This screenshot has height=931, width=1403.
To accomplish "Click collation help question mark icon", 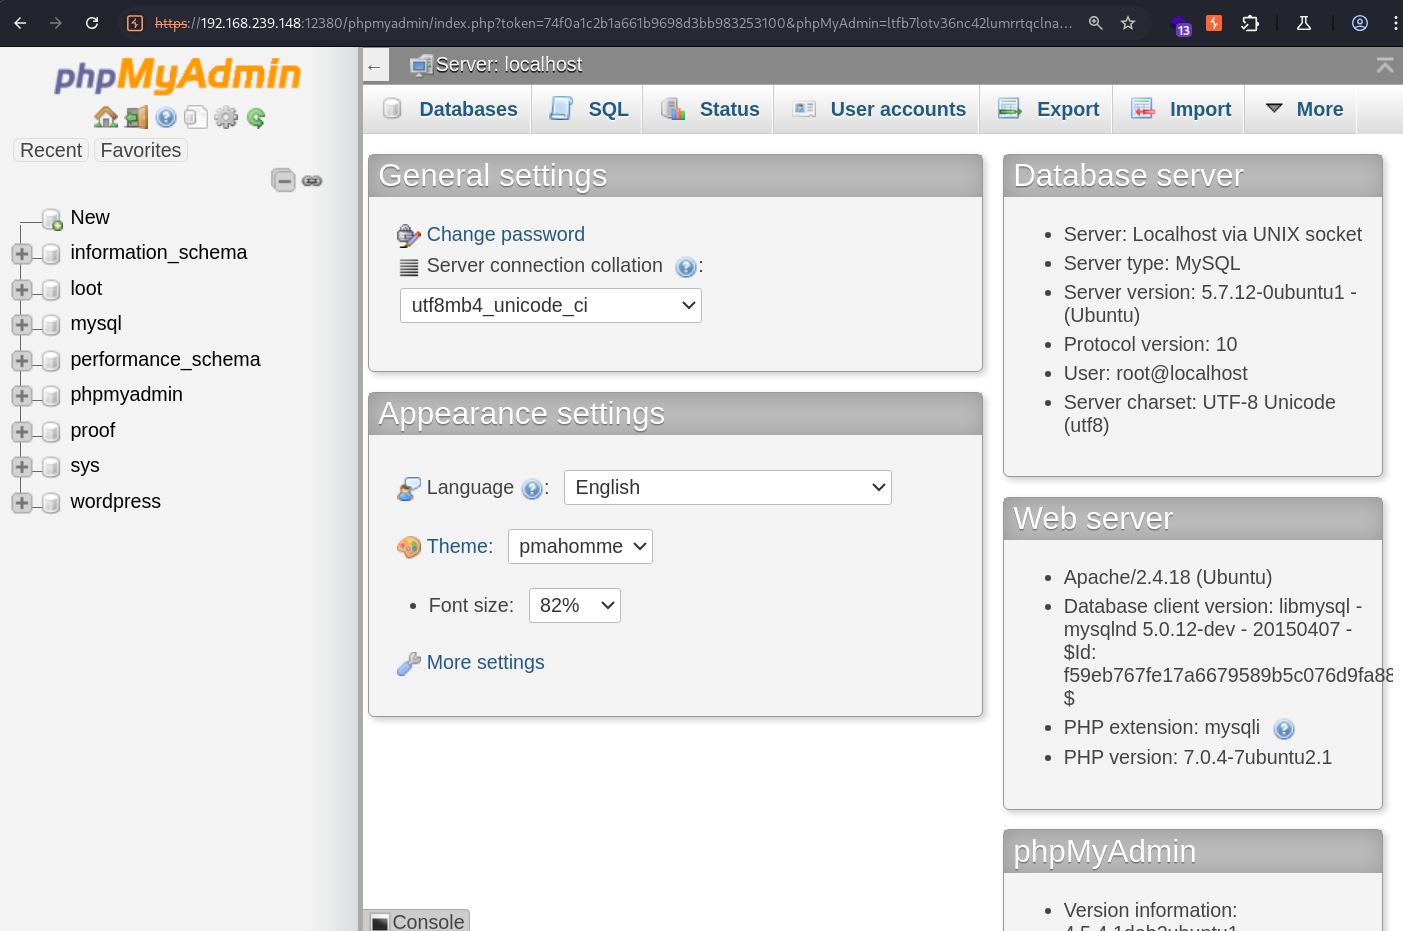I will point(685,267).
